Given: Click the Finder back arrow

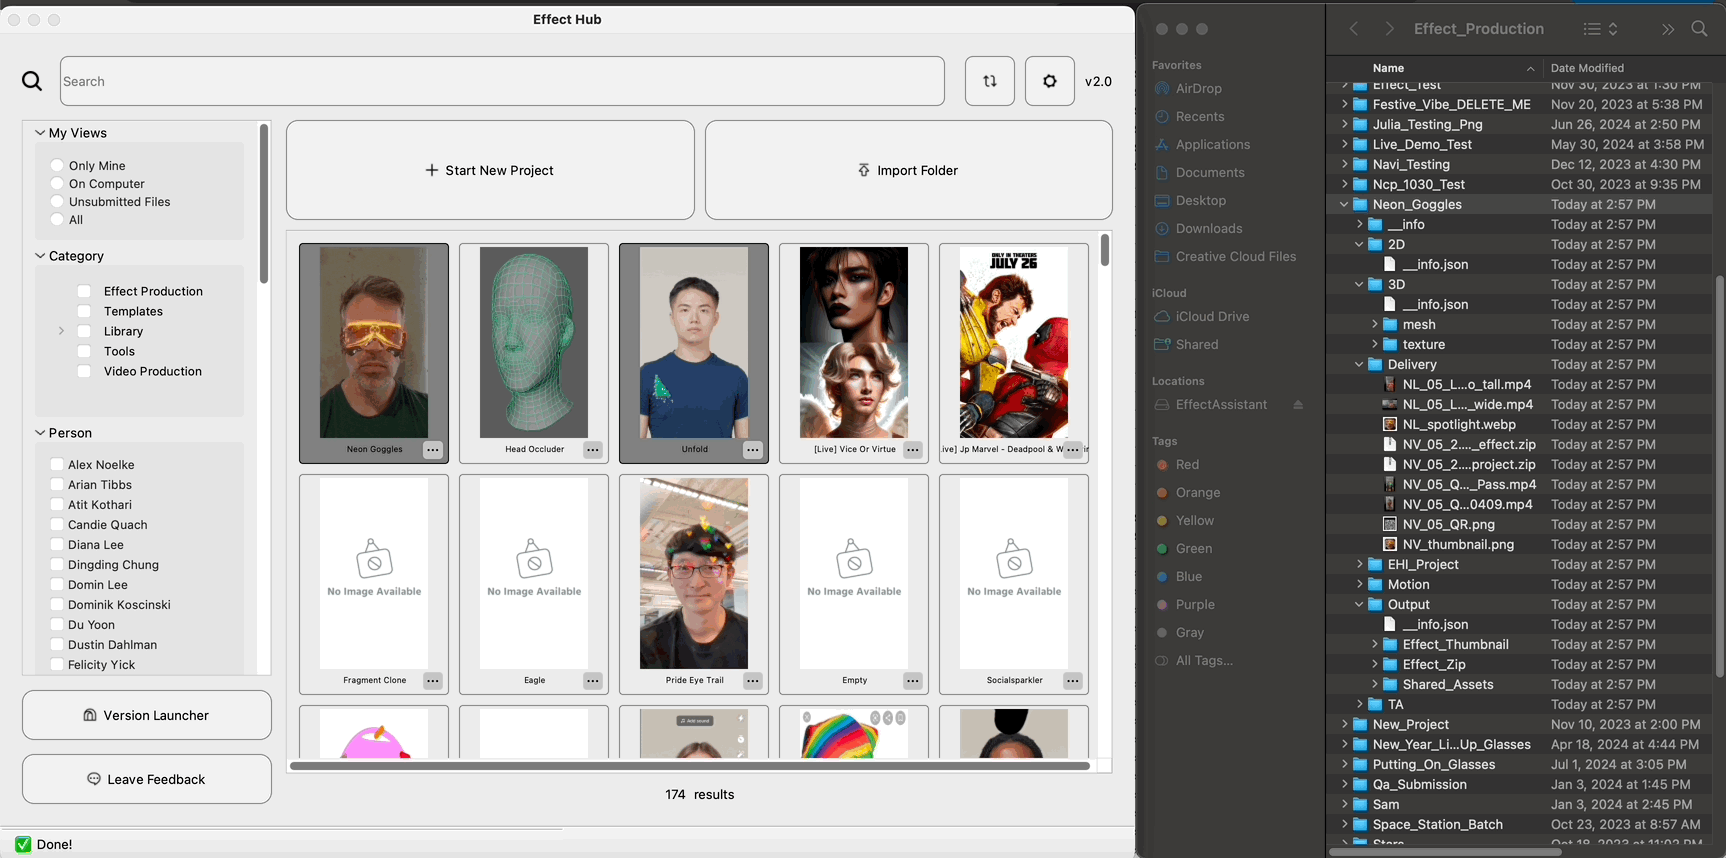Looking at the screenshot, I should coord(1354,29).
